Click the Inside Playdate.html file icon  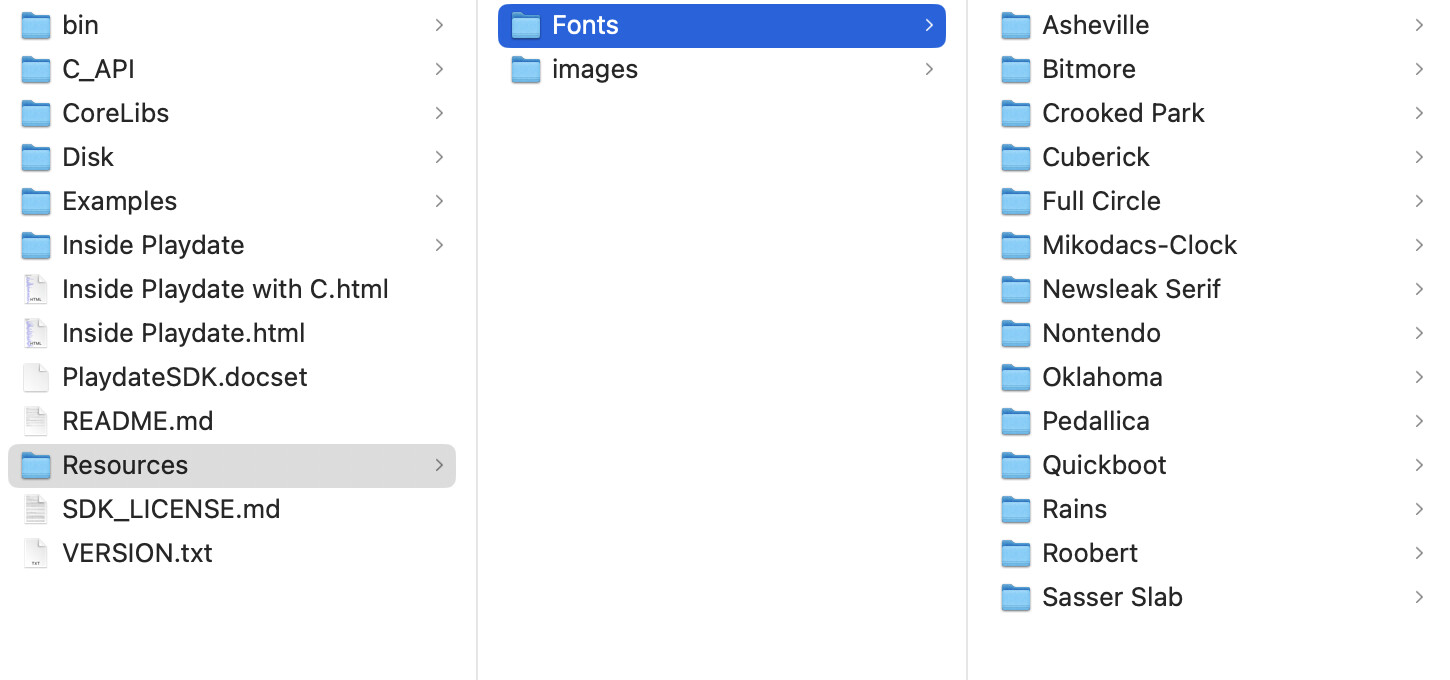(x=36, y=333)
